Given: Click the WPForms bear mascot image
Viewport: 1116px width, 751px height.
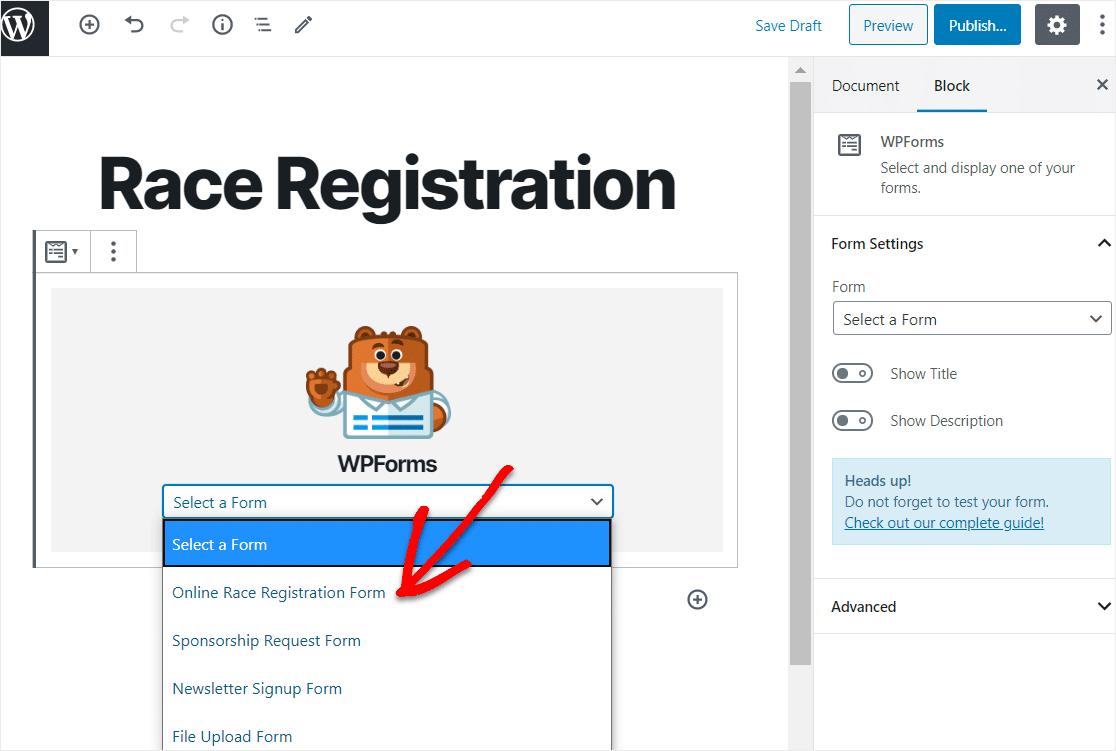Looking at the screenshot, I should pyautogui.click(x=379, y=382).
